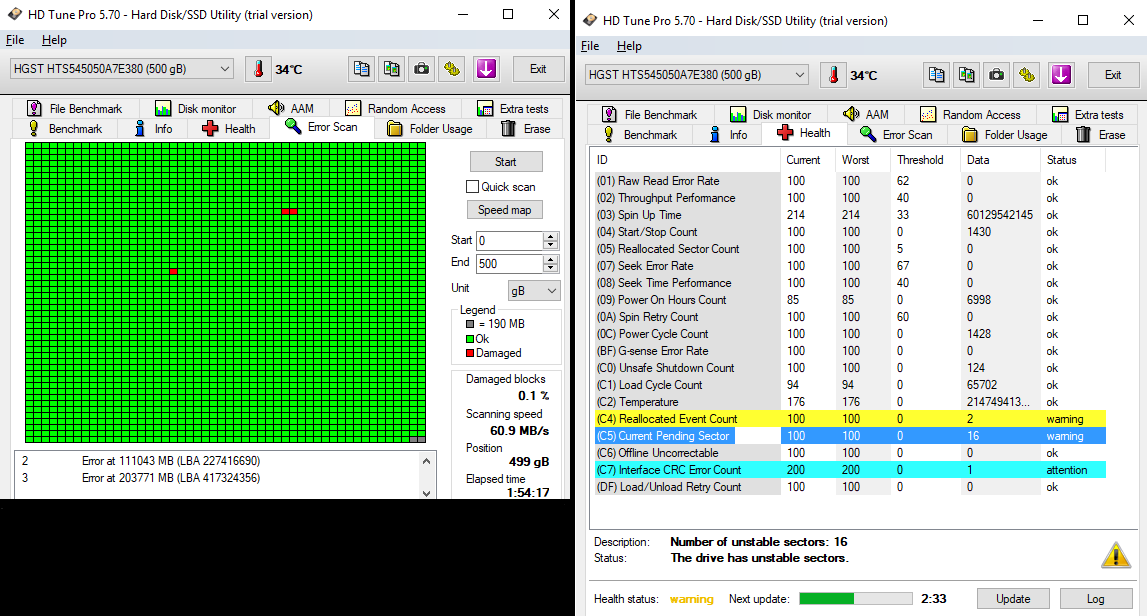
Task: Click Log button in Health window
Action: point(1096,598)
